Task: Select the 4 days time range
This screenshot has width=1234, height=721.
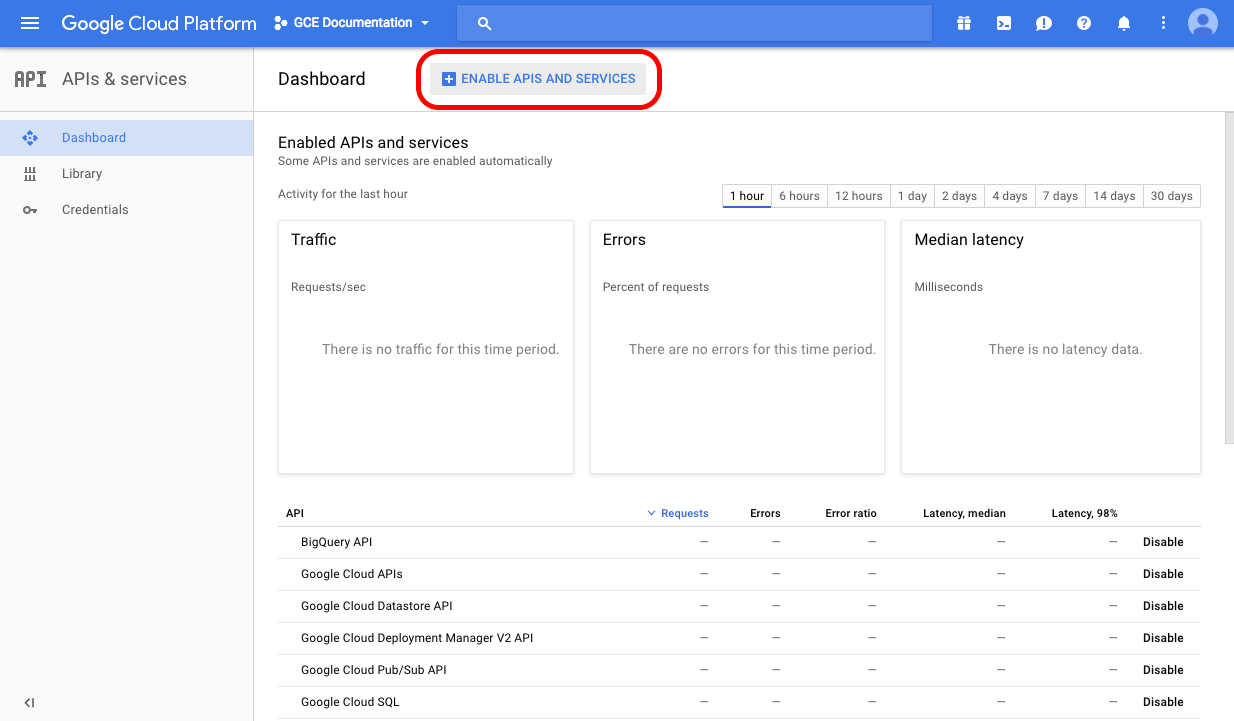Action: (1010, 196)
